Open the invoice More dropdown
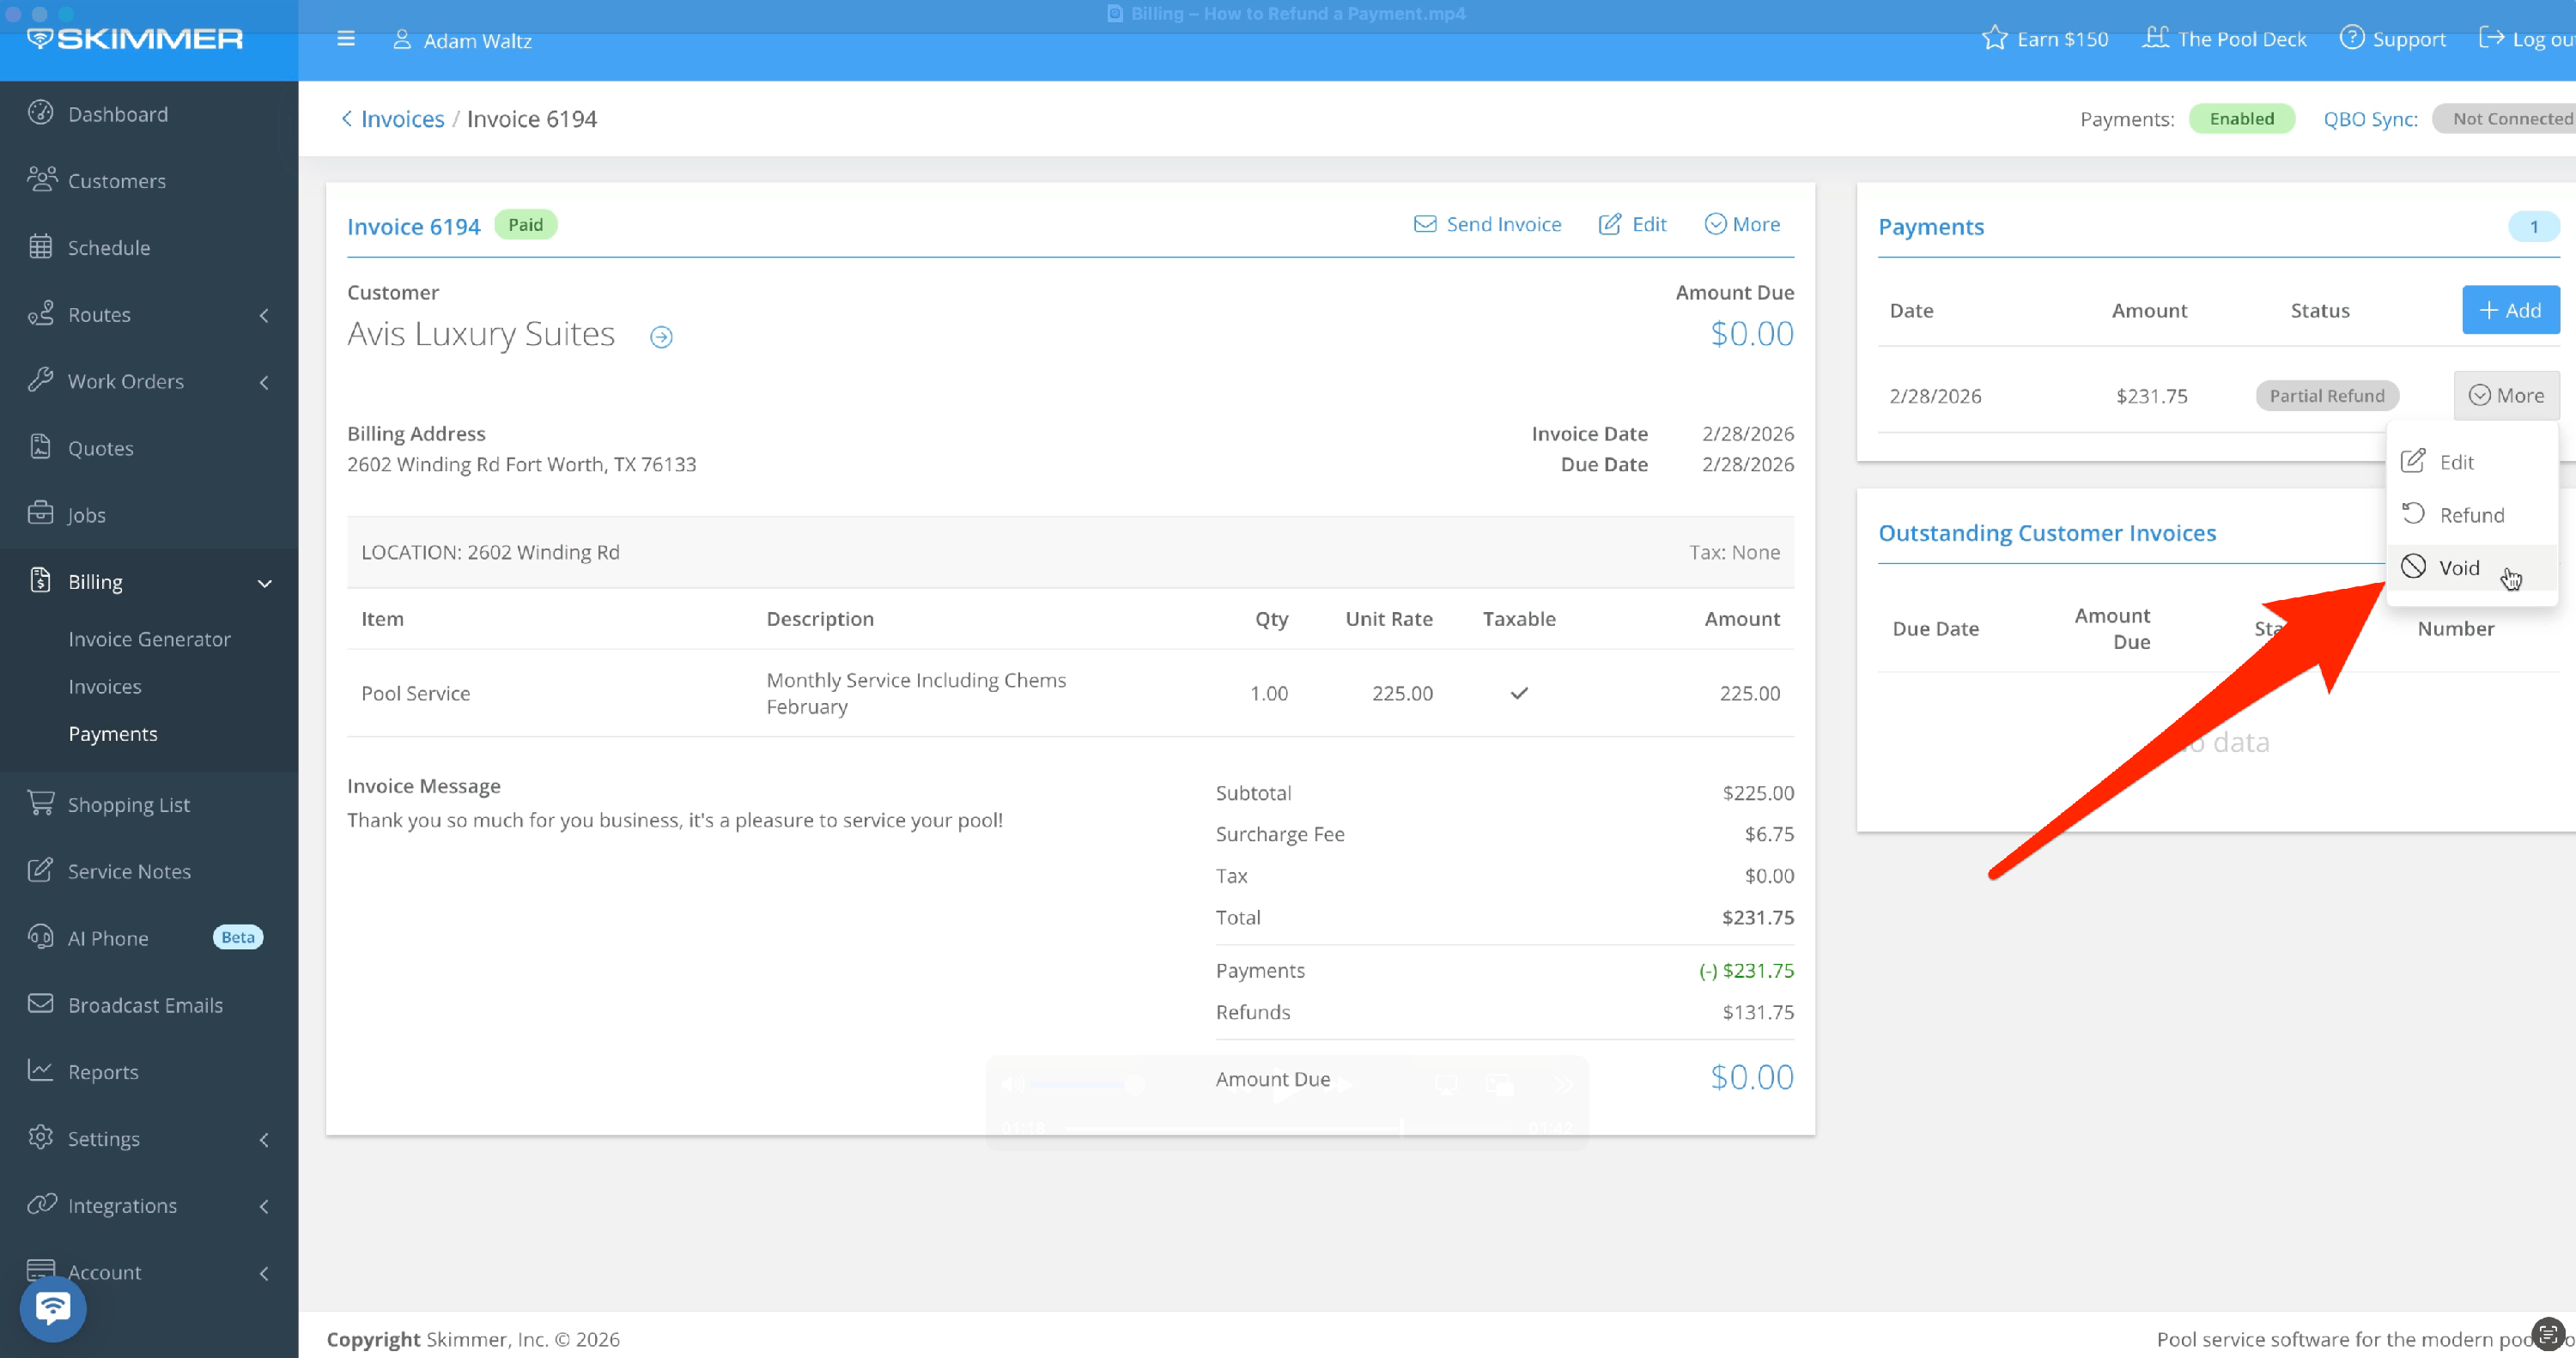 (1742, 224)
